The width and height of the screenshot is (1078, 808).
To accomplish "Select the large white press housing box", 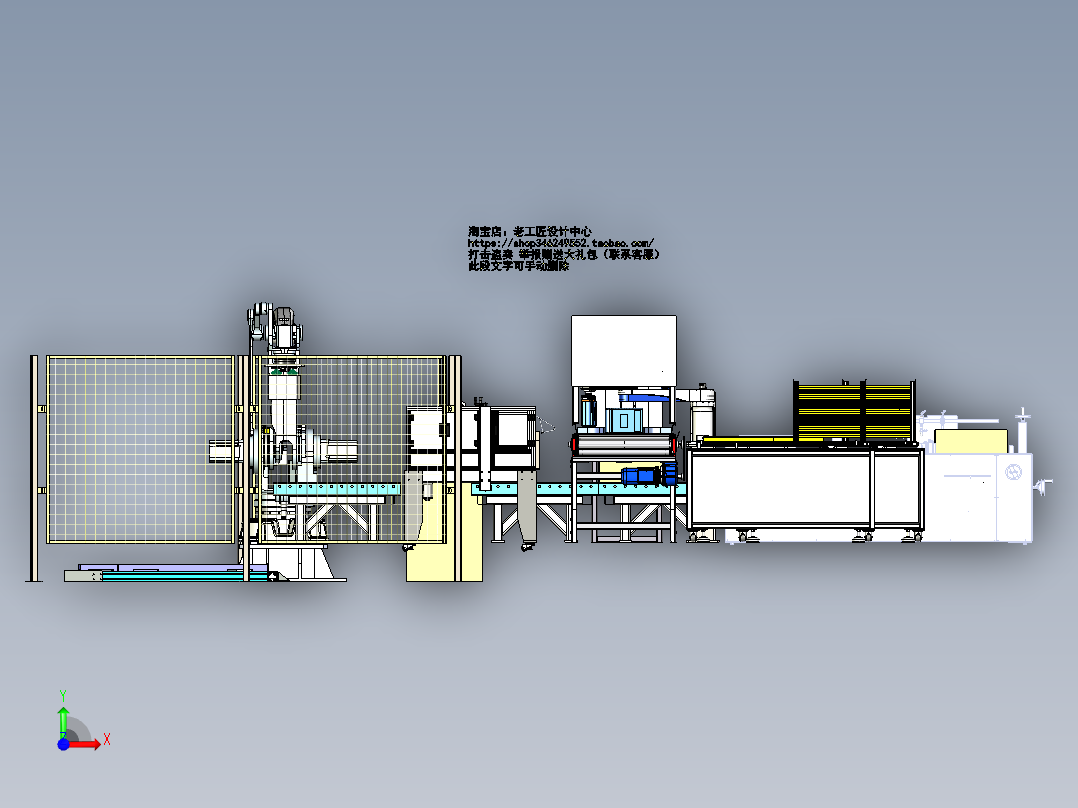I will 623,350.
